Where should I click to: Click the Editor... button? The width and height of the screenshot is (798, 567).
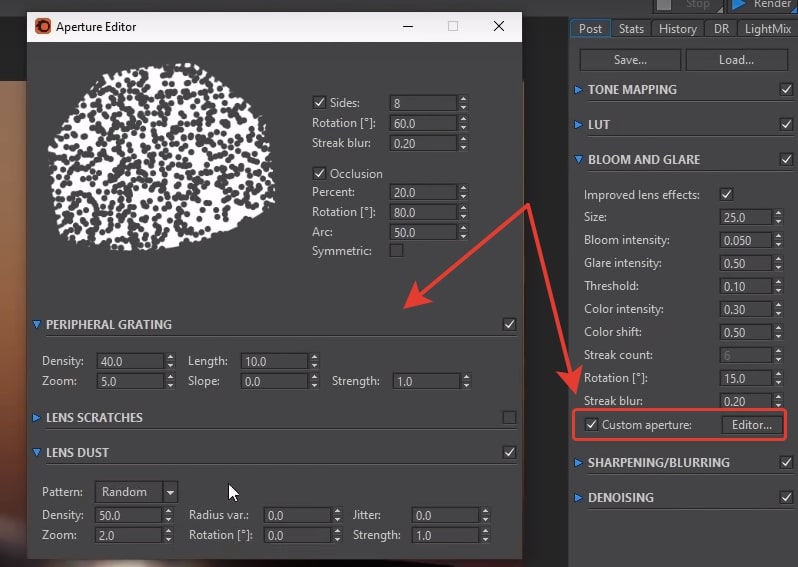(751, 425)
